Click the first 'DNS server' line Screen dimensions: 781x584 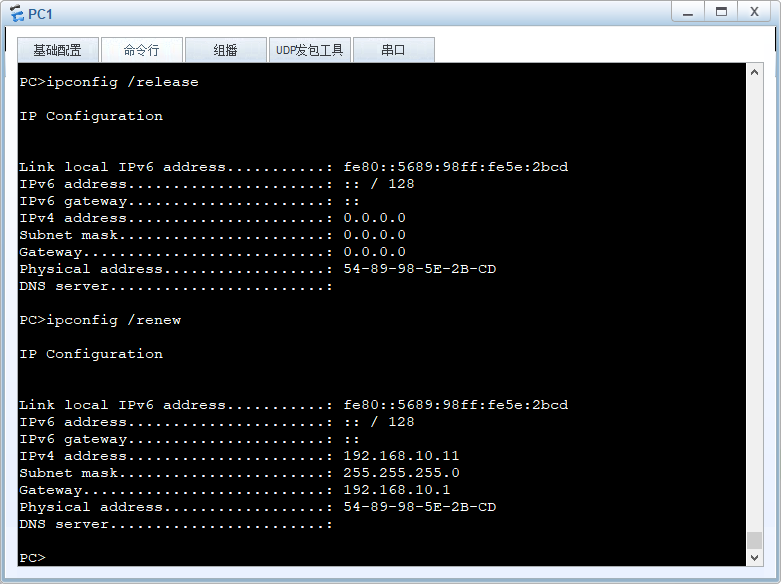(x=176, y=286)
